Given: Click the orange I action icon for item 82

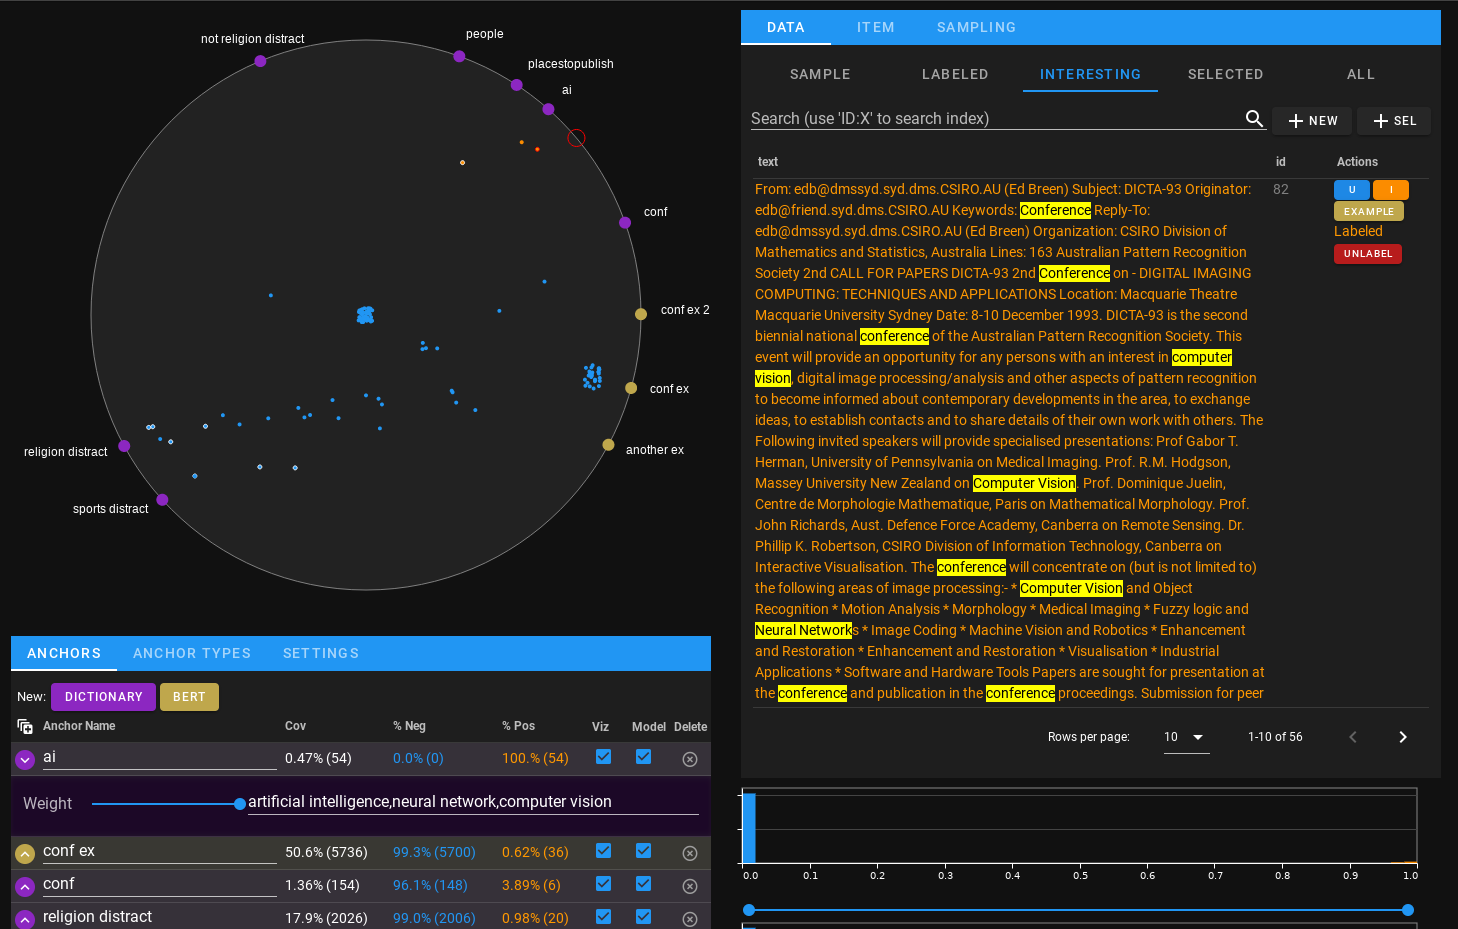Looking at the screenshot, I should (1390, 189).
